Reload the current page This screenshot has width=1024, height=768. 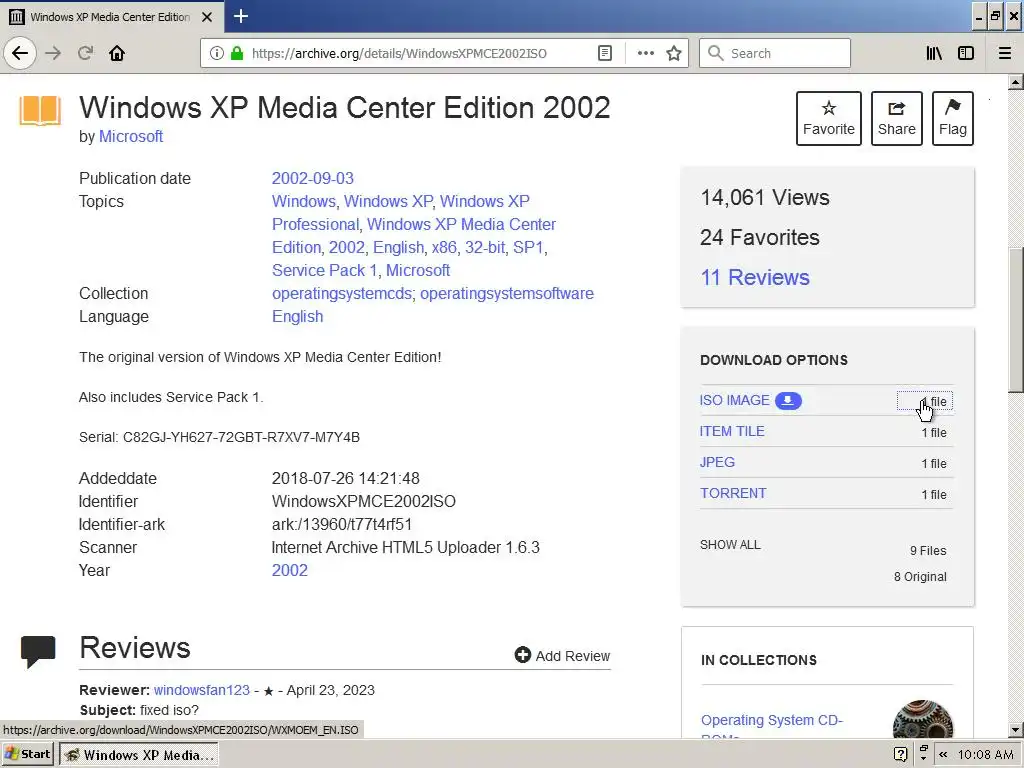pyautogui.click(x=86, y=53)
